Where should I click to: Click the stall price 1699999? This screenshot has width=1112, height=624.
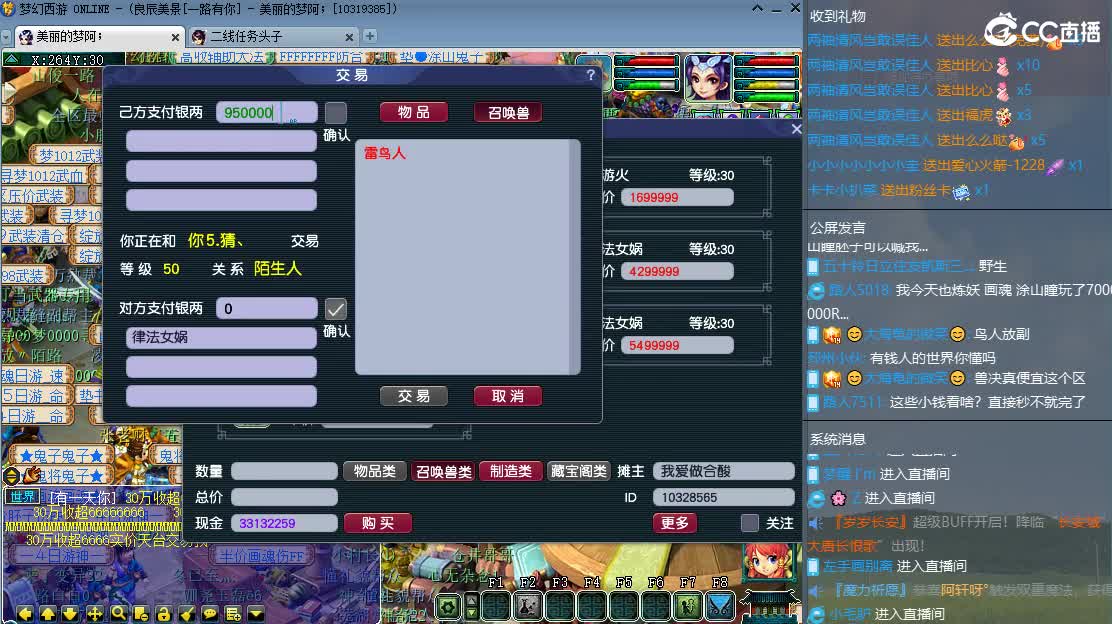click(677, 198)
